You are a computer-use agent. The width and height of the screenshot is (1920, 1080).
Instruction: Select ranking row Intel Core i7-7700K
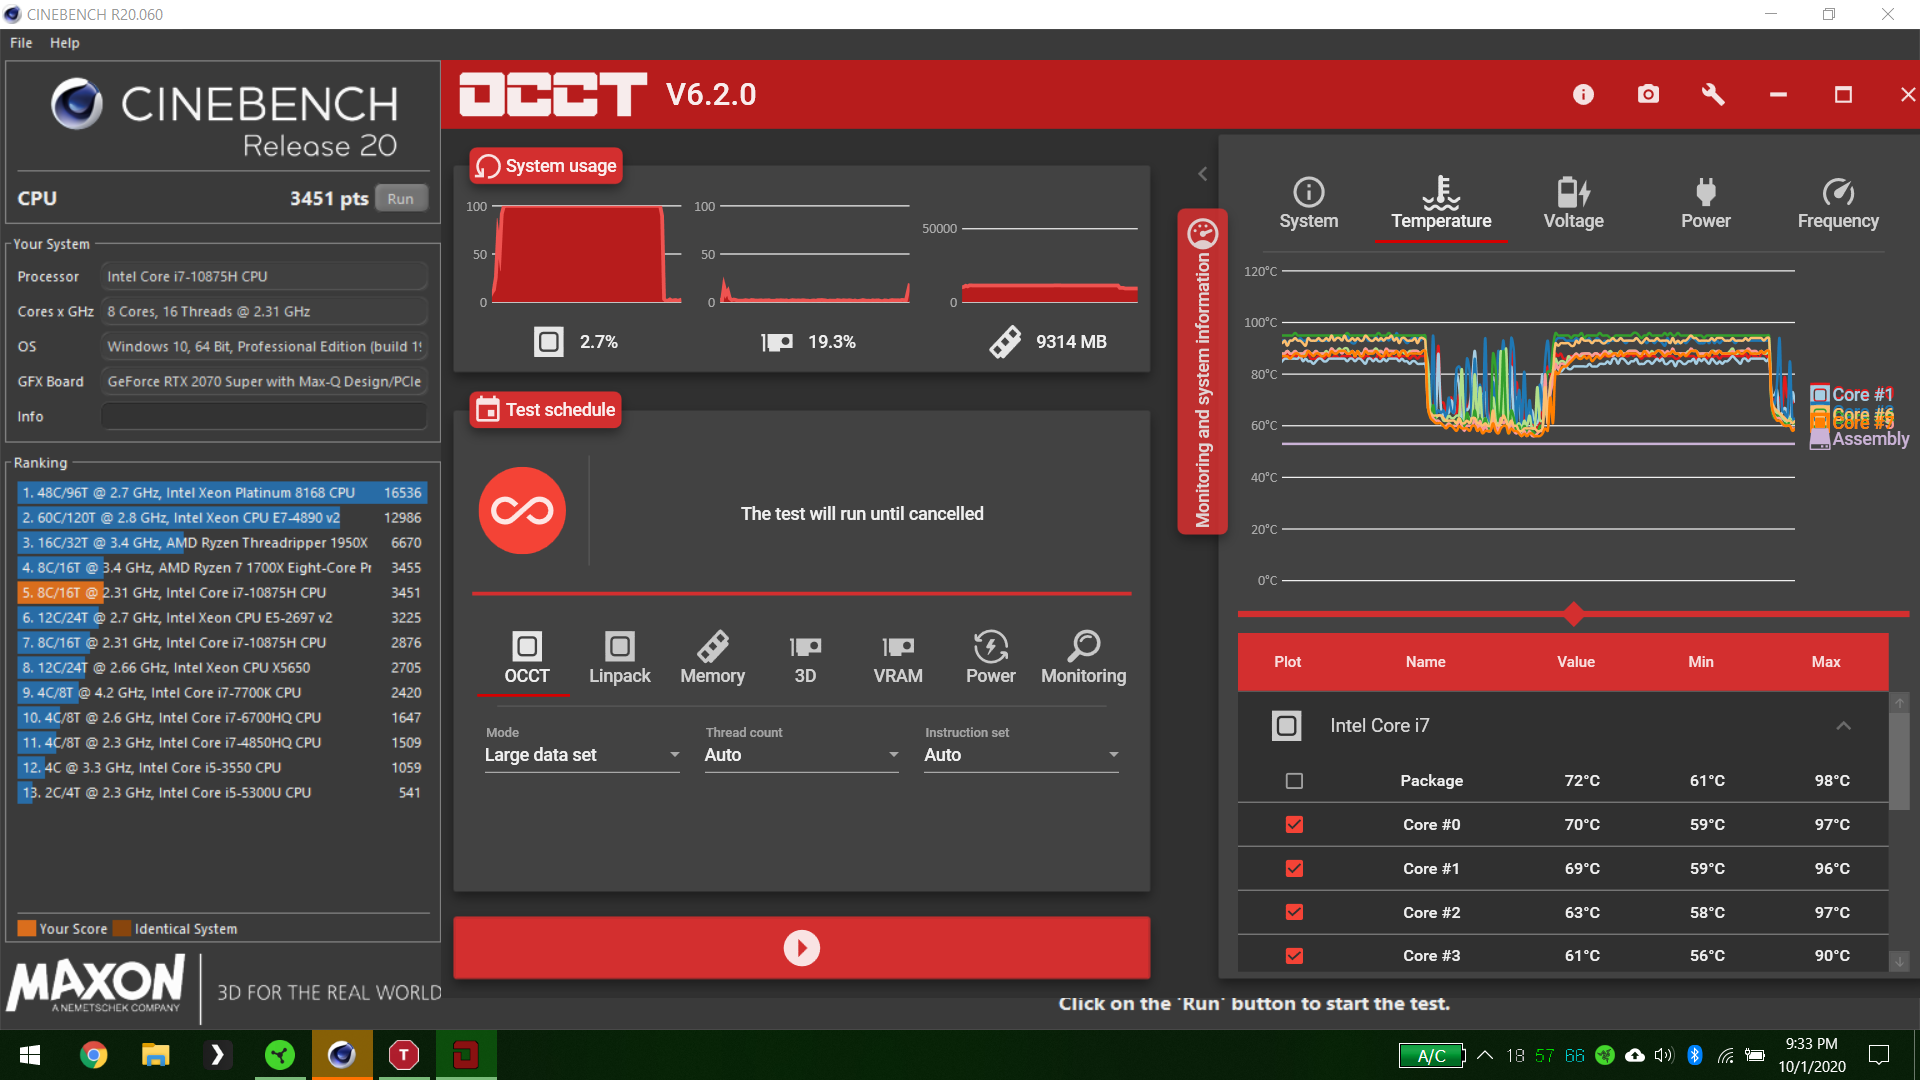pos(221,693)
